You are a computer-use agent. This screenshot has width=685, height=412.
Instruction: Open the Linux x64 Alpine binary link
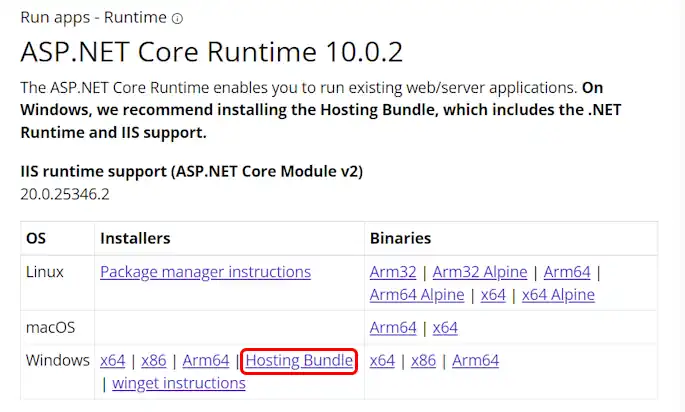pos(558,295)
